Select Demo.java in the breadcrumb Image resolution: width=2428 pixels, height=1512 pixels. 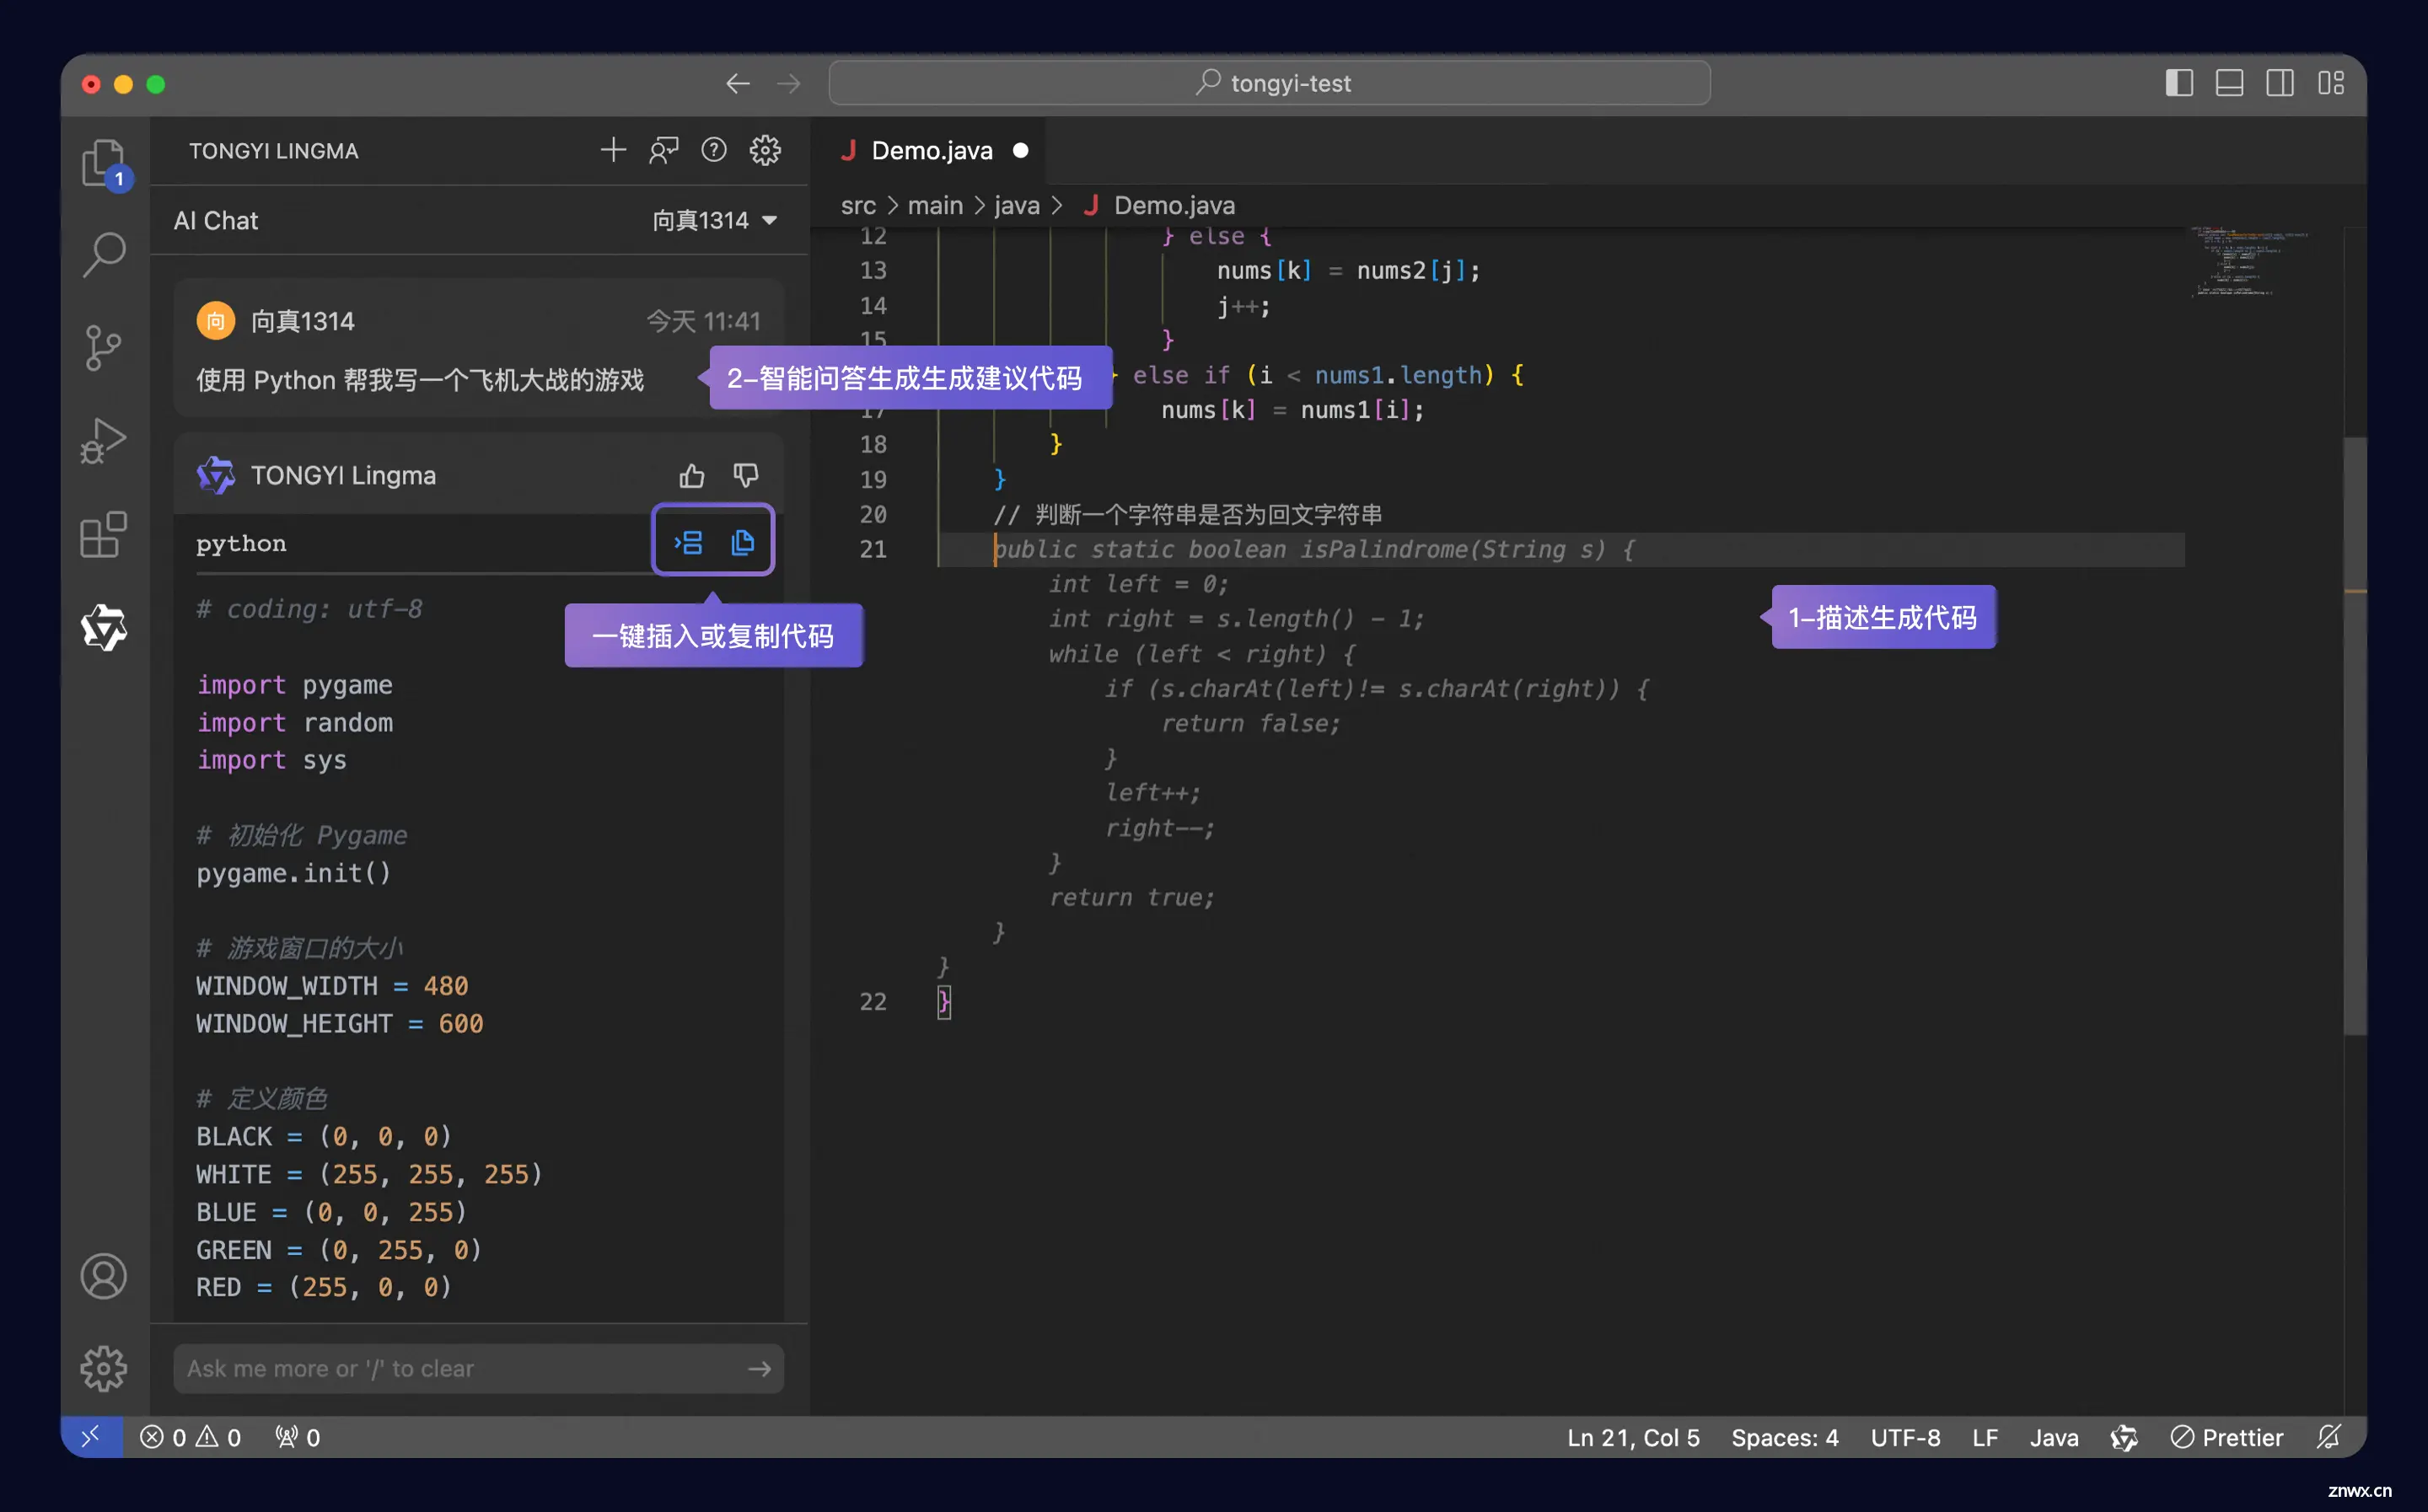tap(1174, 205)
